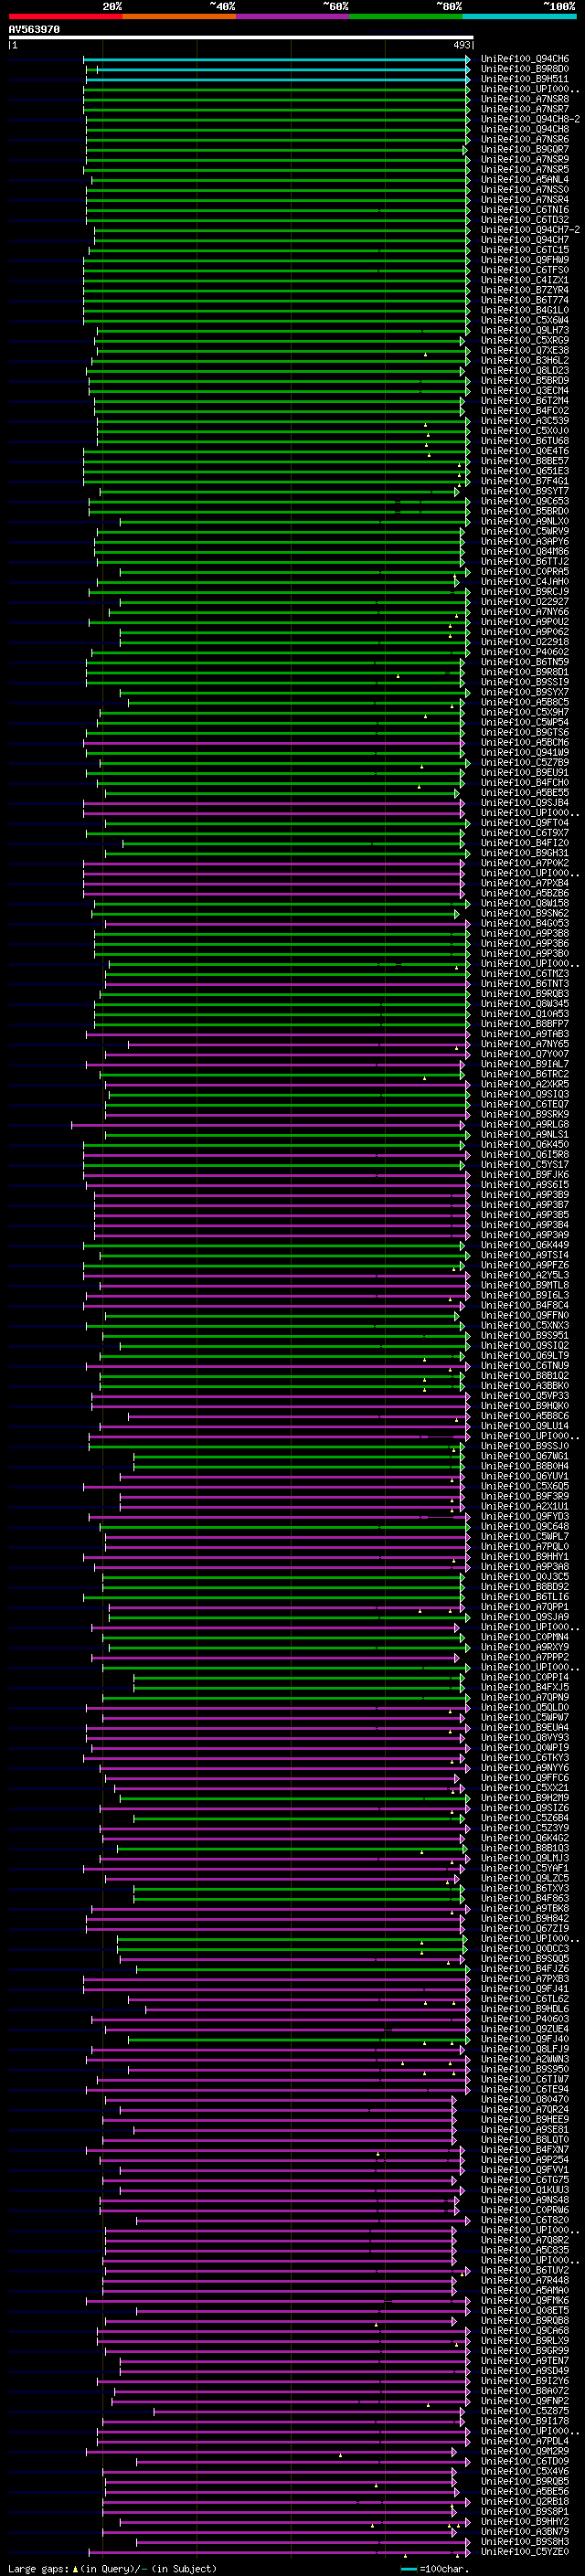Click the UniRef100_Q84M86 hit

[525, 552]
